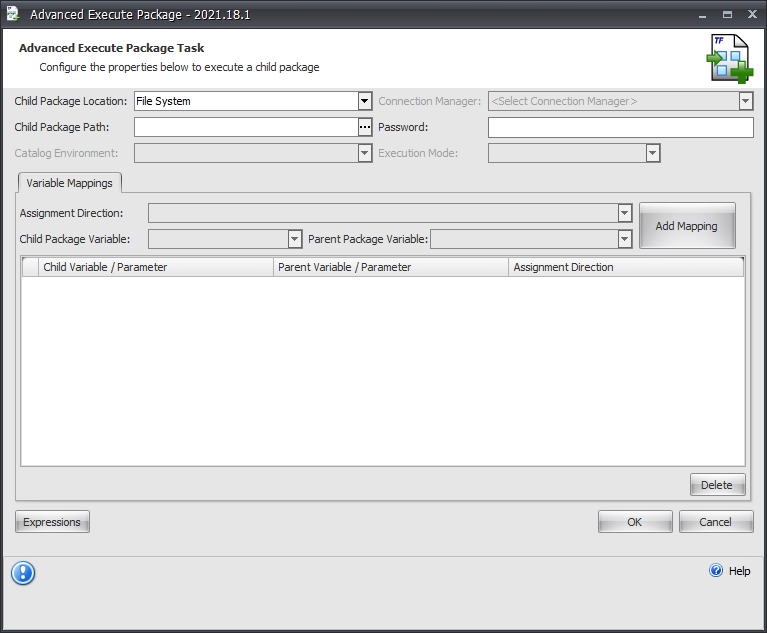
Task: Open the Assignment Direction dropdown
Action: [625, 213]
